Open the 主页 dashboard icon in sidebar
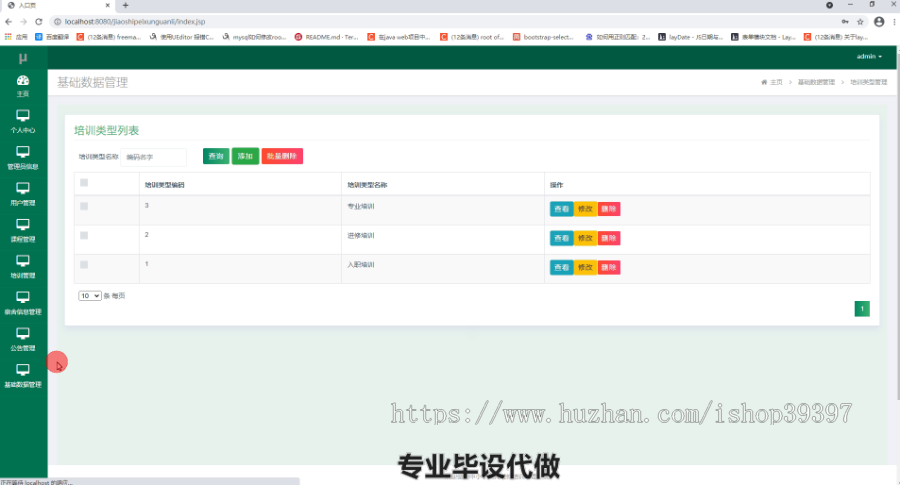The width and height of the screenshot is (900, 485). (23, 86)
